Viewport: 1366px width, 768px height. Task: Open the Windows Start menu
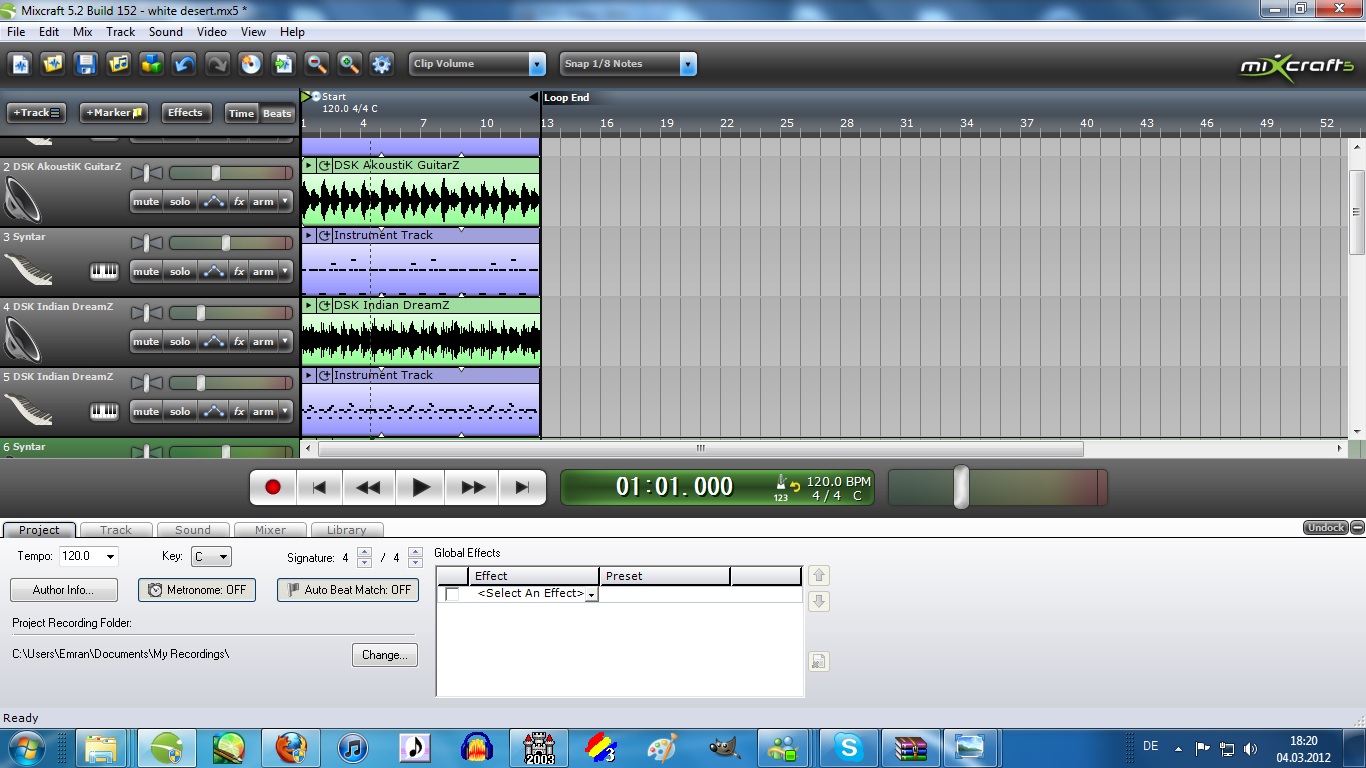point(25,747)
